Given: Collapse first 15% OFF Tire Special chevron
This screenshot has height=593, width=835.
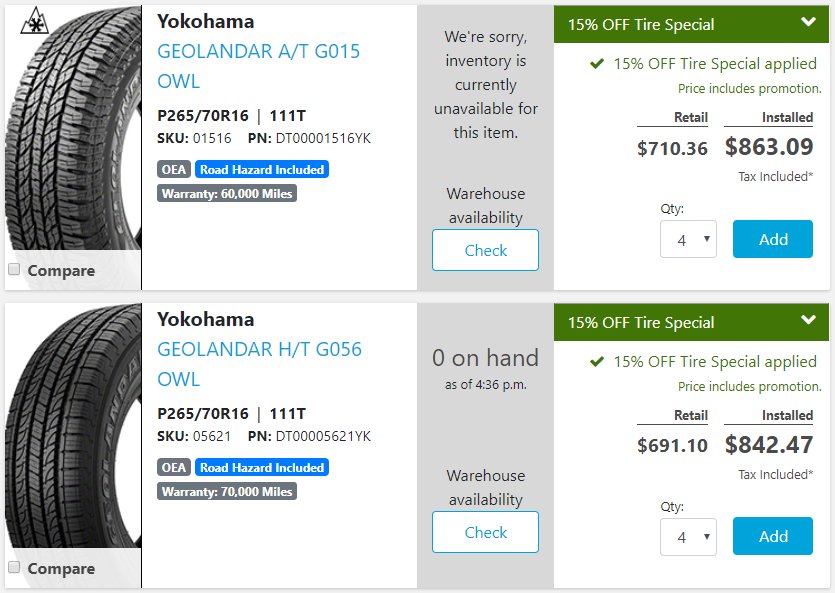Looking at the screenshot, I should [808, 22].
